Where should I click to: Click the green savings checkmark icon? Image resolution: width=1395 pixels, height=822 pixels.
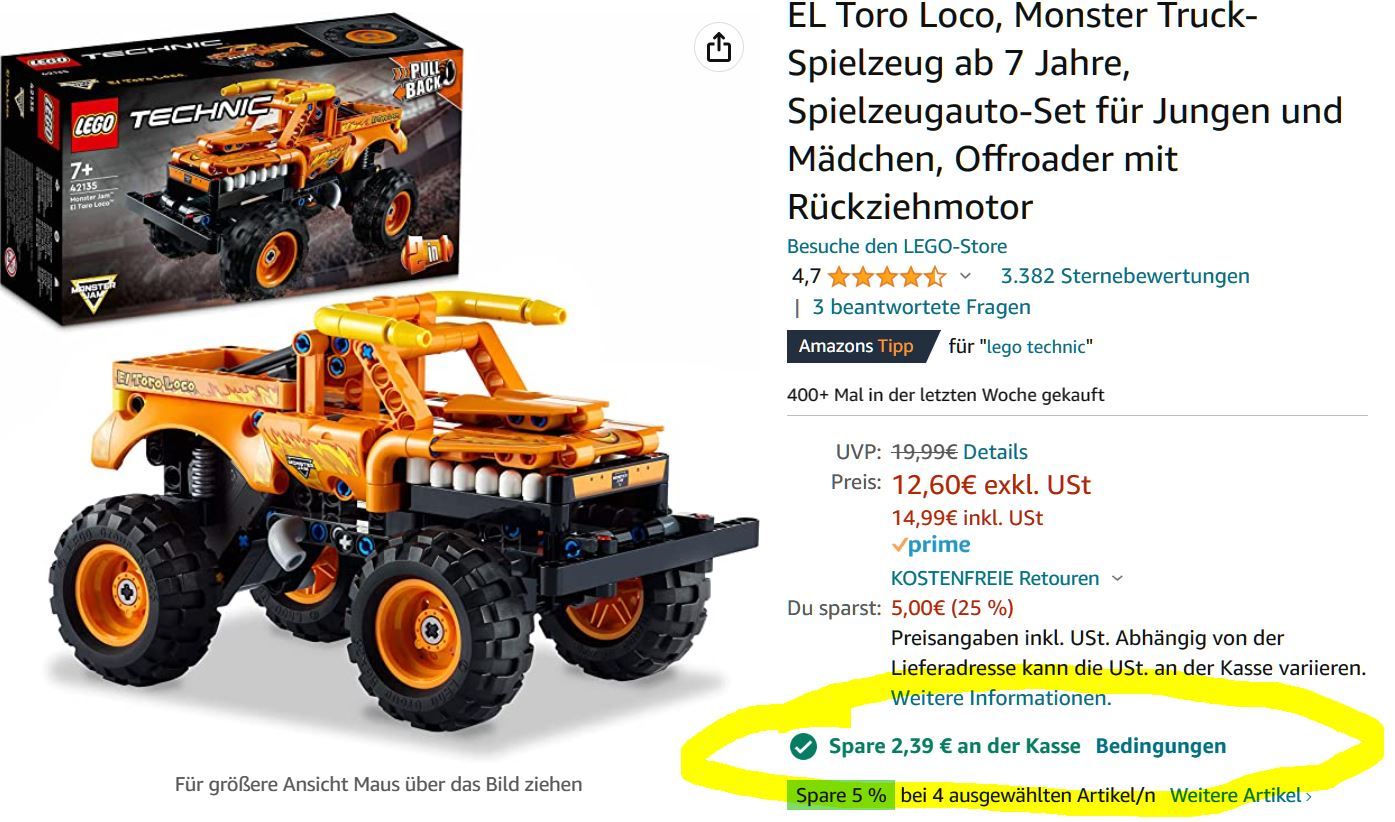(802, 746)
